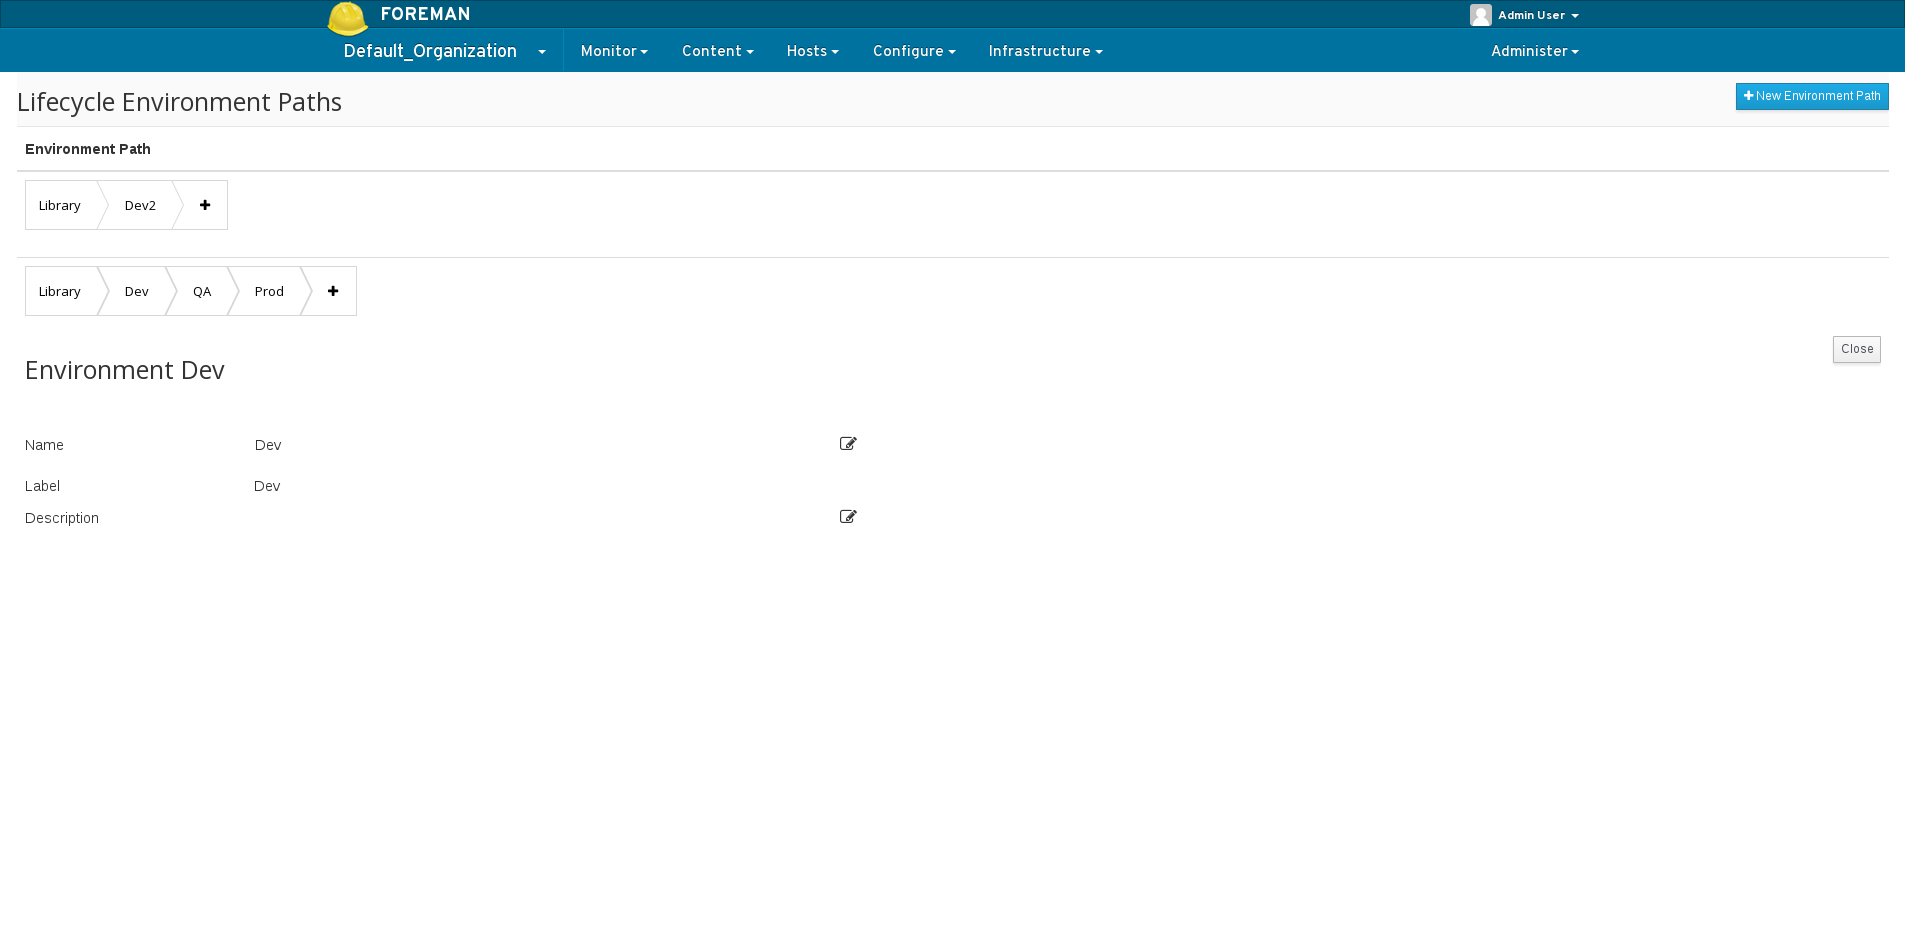Open the Configure menu
Screen dimensions: 1905x951
point(914,51)
